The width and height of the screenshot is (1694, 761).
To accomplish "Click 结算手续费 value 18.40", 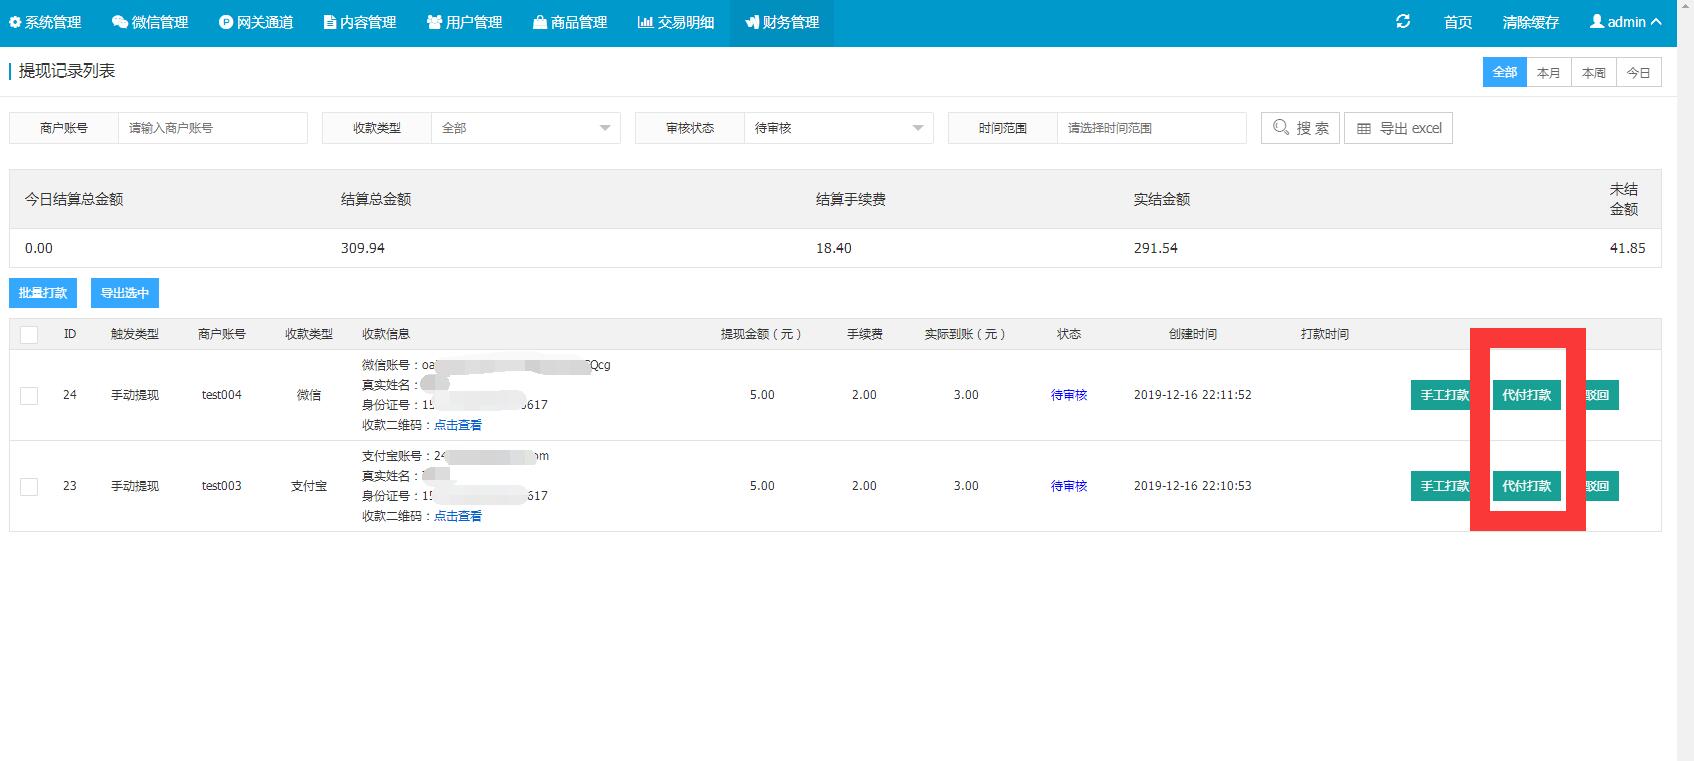I will 834,248.
